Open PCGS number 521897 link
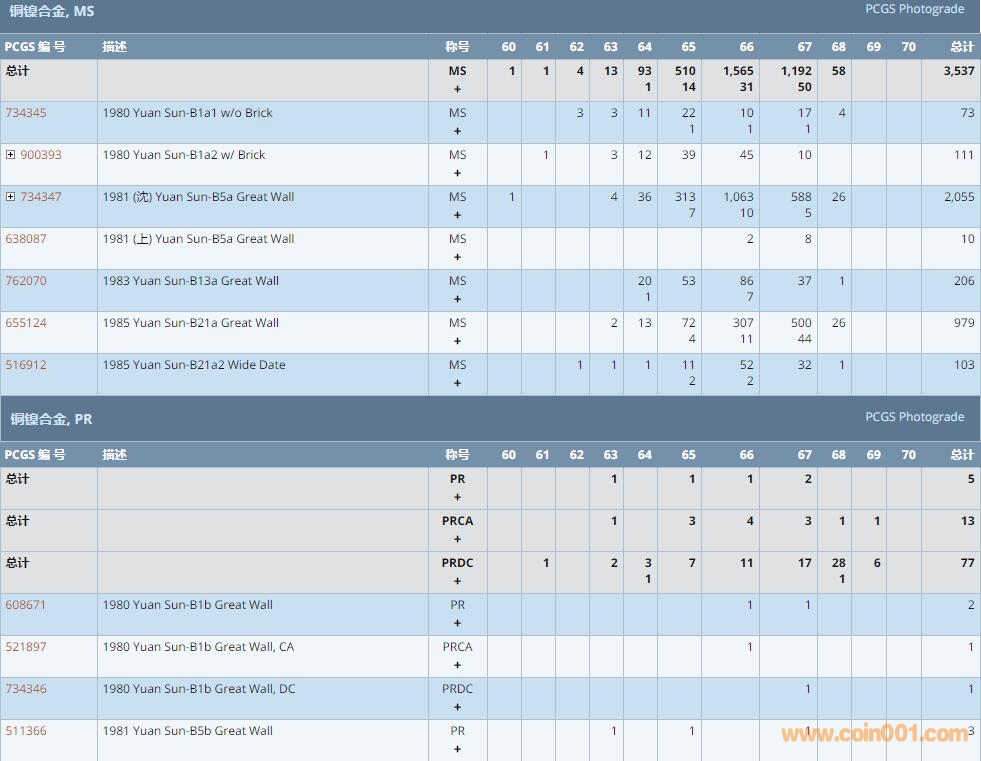Viewport: 981px width, 761px height. (x=26, y=647)
